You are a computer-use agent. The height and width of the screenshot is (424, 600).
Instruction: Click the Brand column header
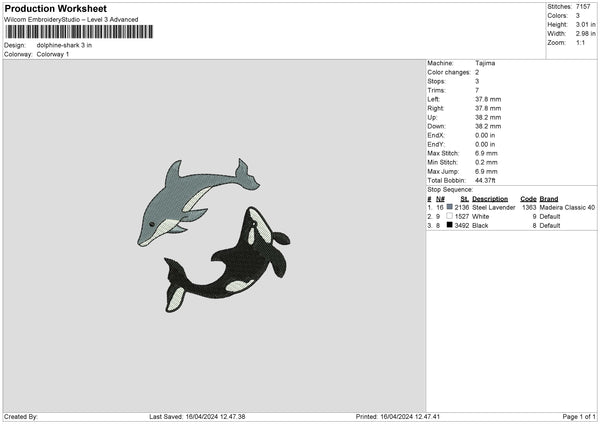pyautogui.click(x=550, y=198)
